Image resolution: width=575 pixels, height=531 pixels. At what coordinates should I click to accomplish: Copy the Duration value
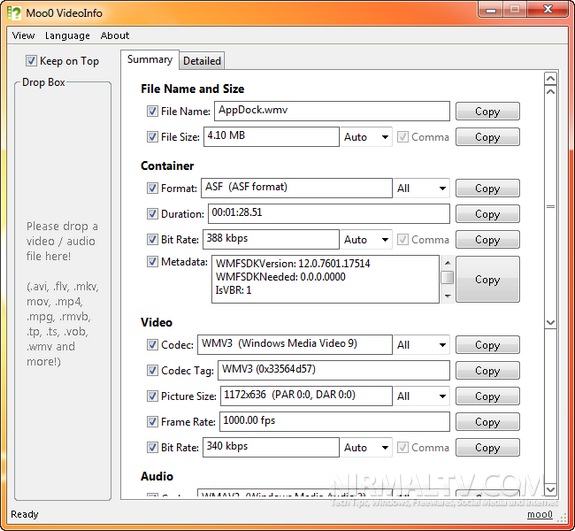[x=487, y=214]
